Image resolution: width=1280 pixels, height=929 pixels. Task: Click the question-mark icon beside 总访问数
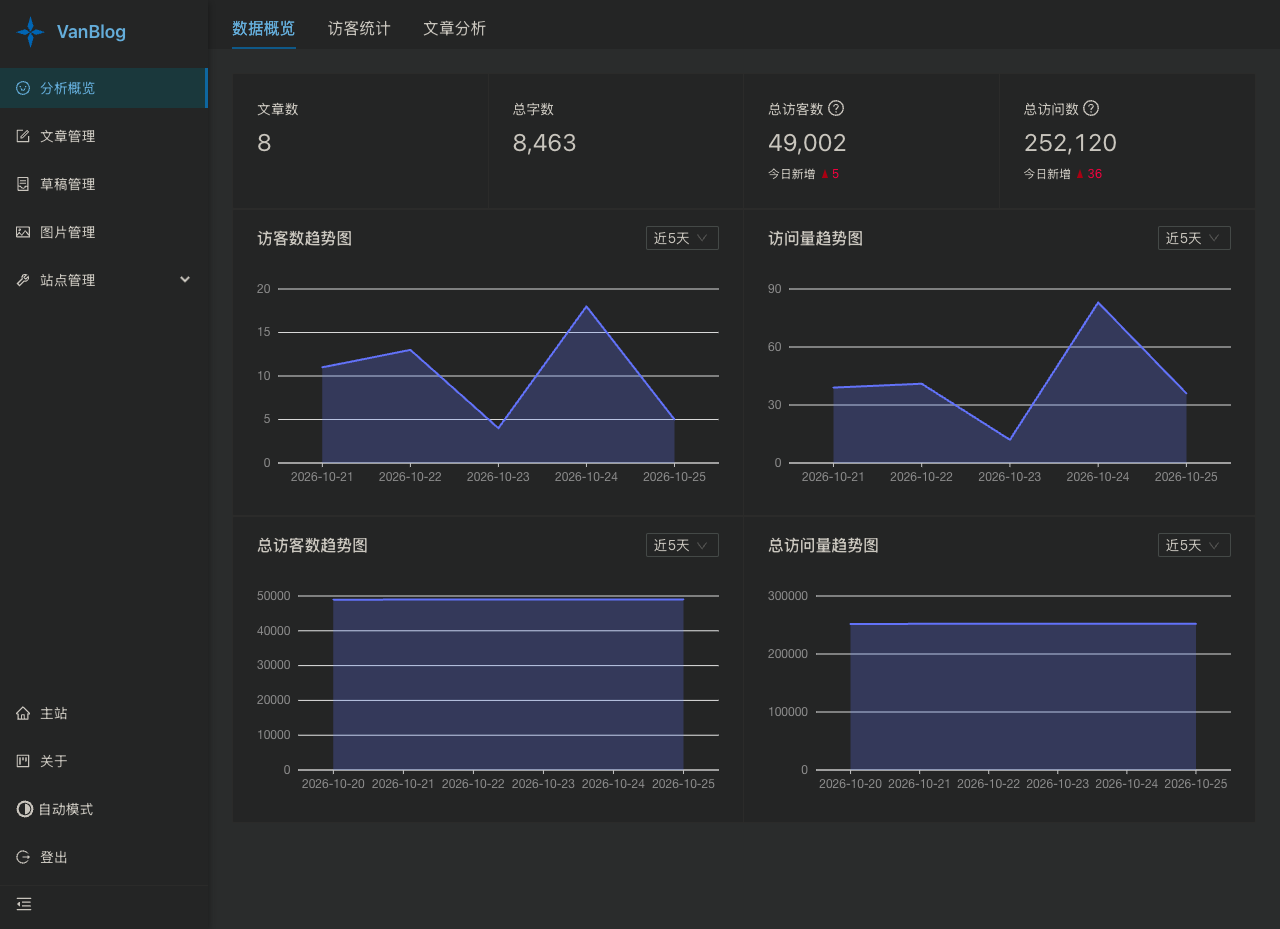click(x=1092, y=108)
